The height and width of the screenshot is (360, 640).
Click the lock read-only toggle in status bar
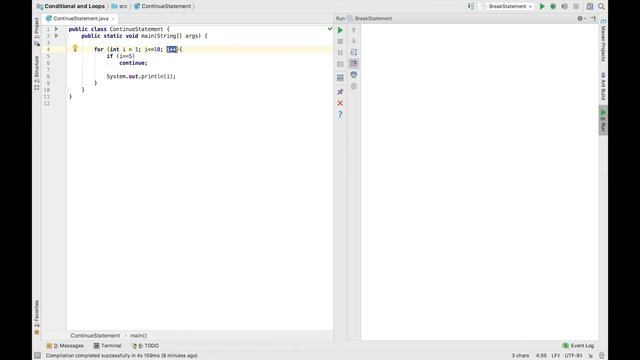tap(591, 356)
